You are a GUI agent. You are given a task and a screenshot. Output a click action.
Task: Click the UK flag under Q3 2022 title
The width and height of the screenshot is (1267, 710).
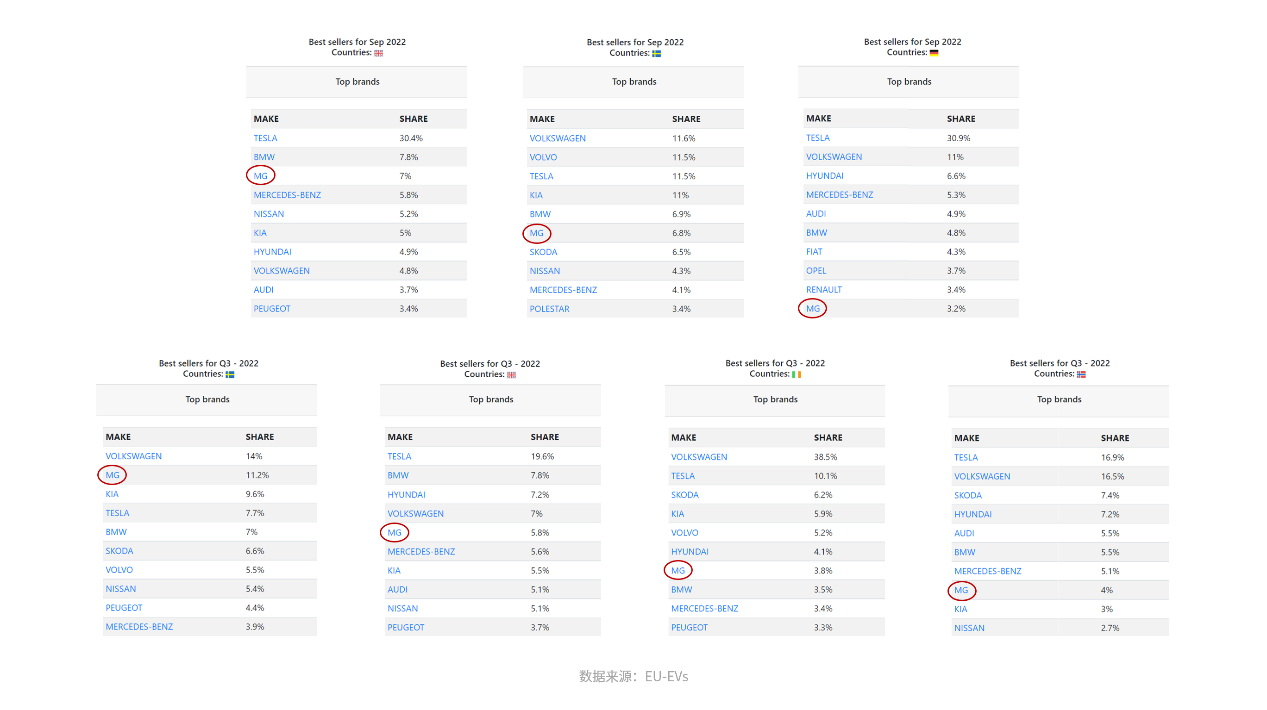(512, 376)
